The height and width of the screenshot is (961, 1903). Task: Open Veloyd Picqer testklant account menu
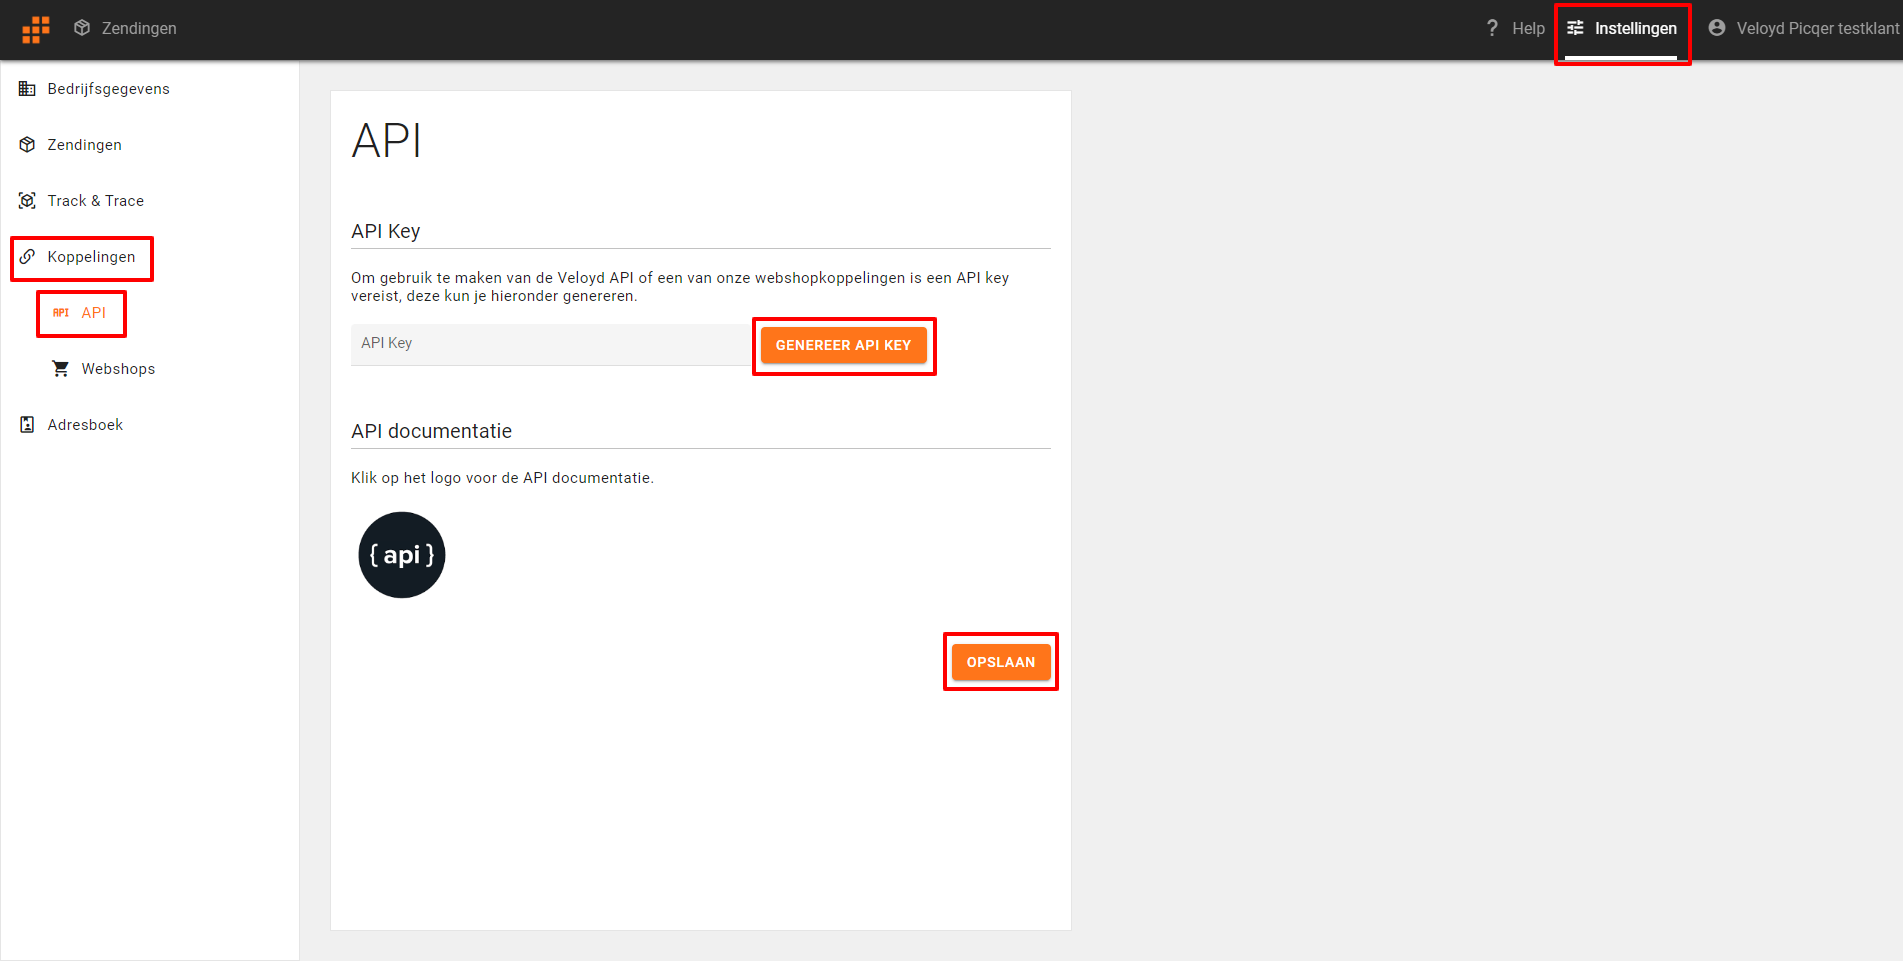coord(1817,28)
